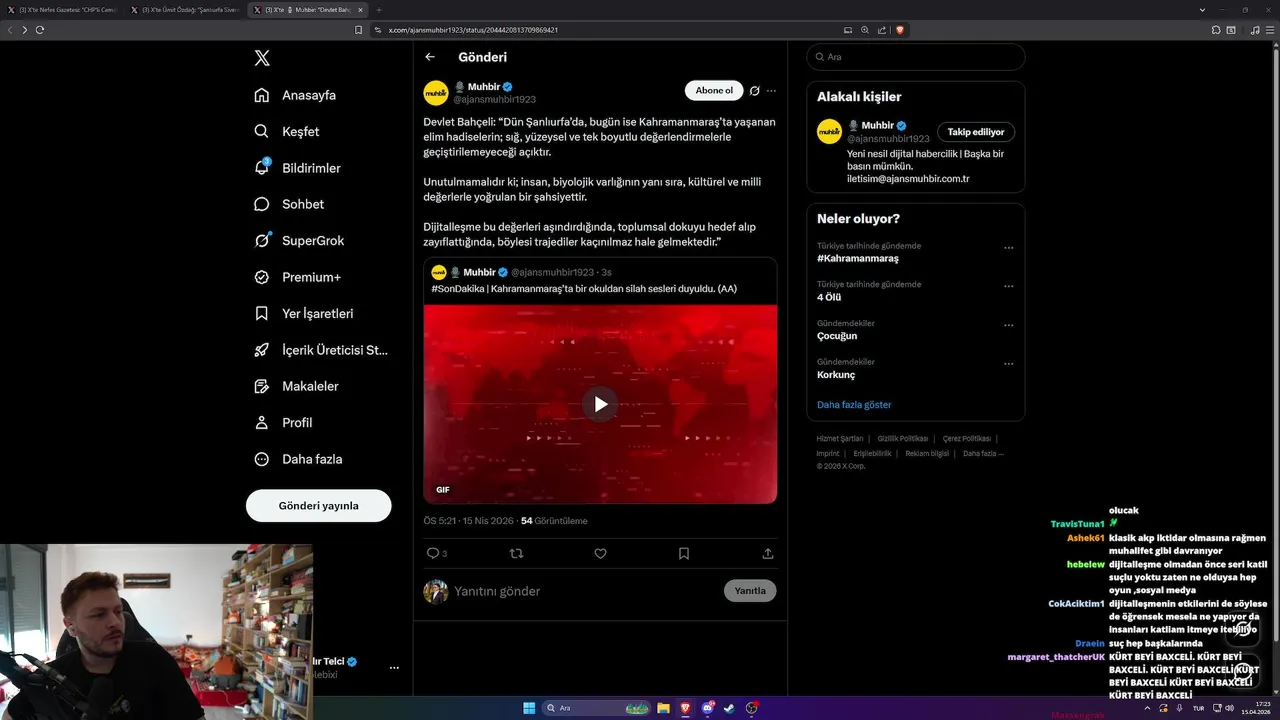Click the bookmark page icon in address bar
The height and width of the screenshot is (720, 1280).
(359, 30)
